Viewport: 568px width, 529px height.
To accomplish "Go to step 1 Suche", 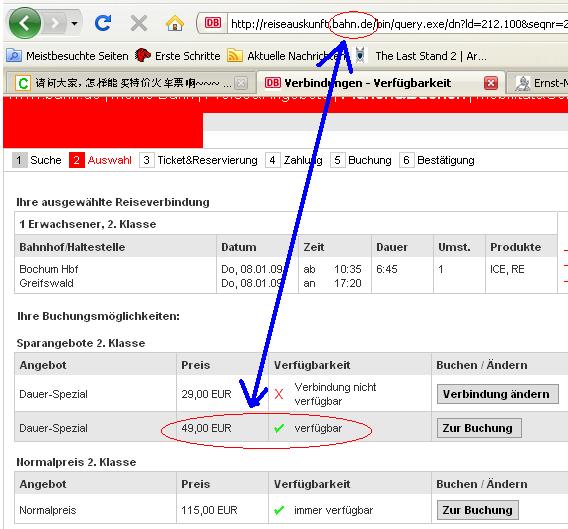I will pyautogui.click(x=37, y=160).
